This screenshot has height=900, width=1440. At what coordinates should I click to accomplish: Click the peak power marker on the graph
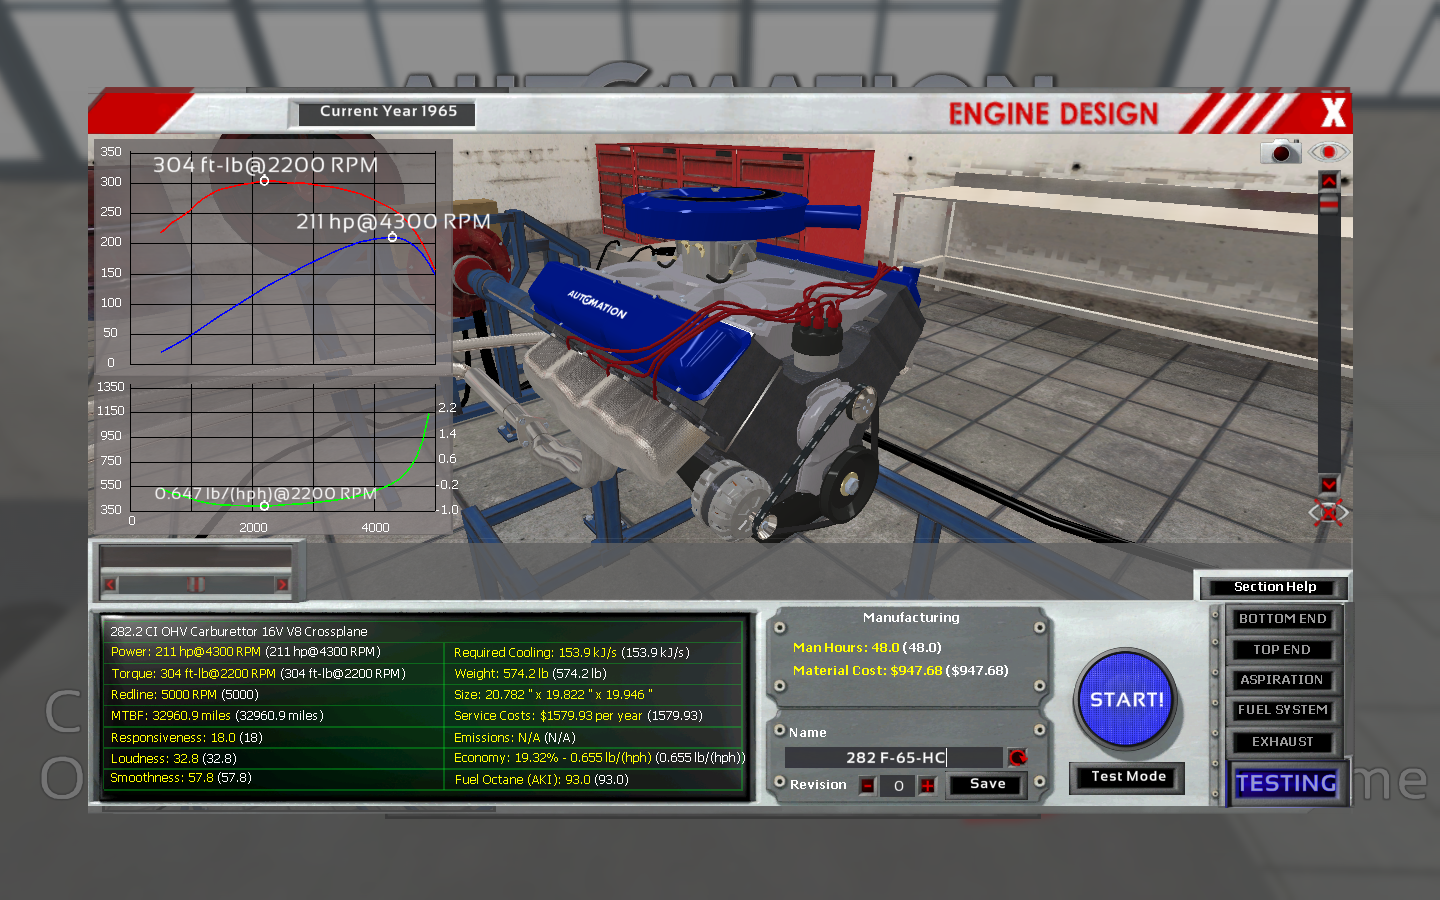point(392,237)
